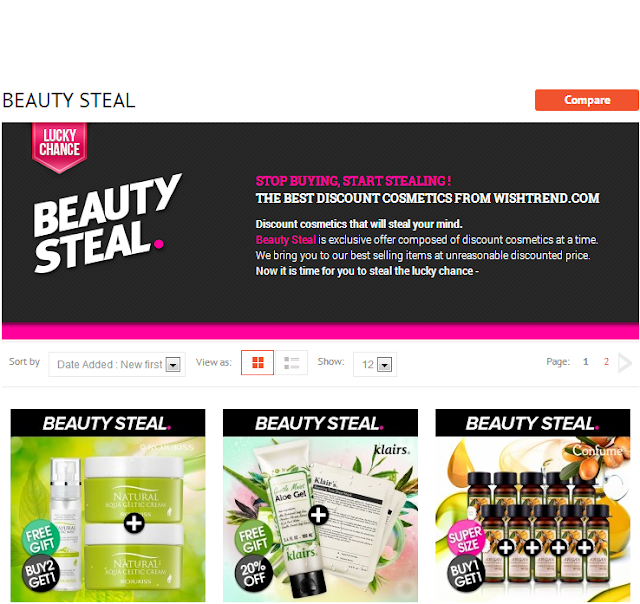The height and width of the screenshot is (604, 640).
Task: Click the 20% Off badge on Klairs product
Action: pyautogui.click(x=253, y=573)
